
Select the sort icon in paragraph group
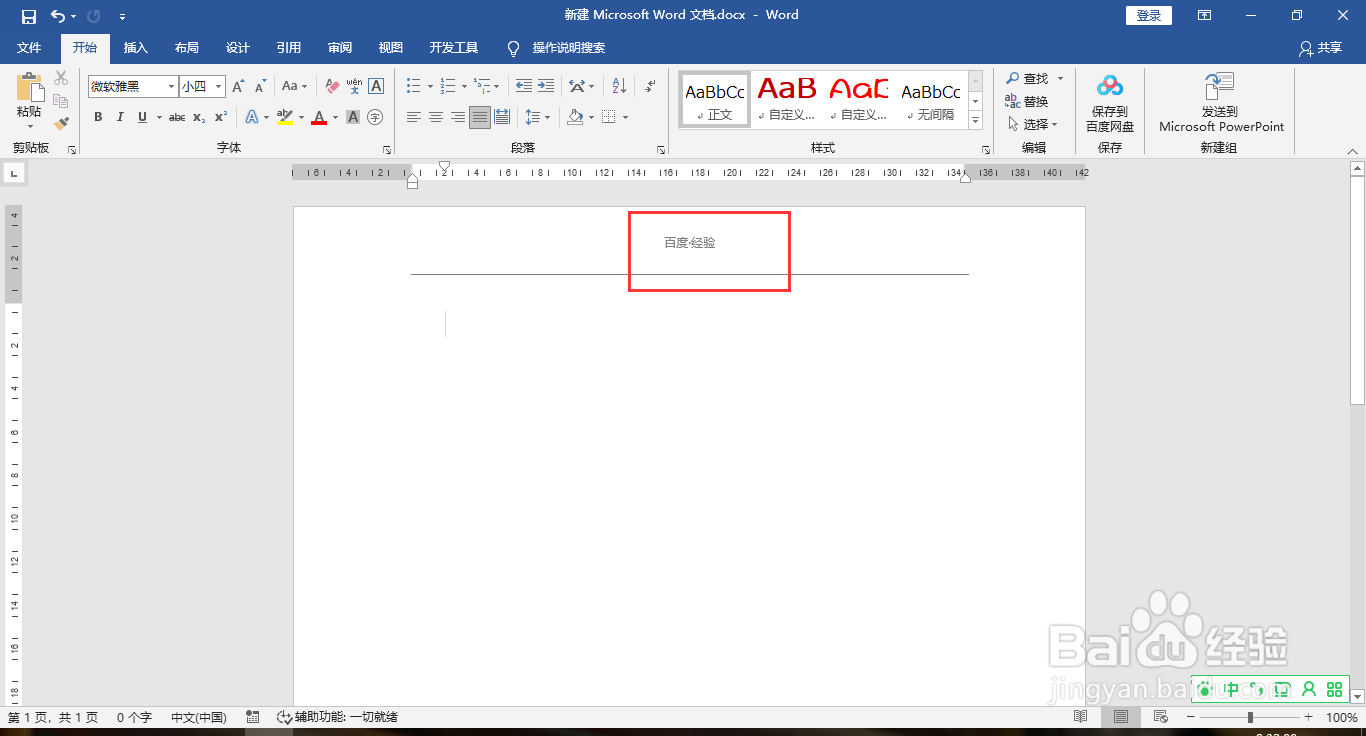pos(618,86)
